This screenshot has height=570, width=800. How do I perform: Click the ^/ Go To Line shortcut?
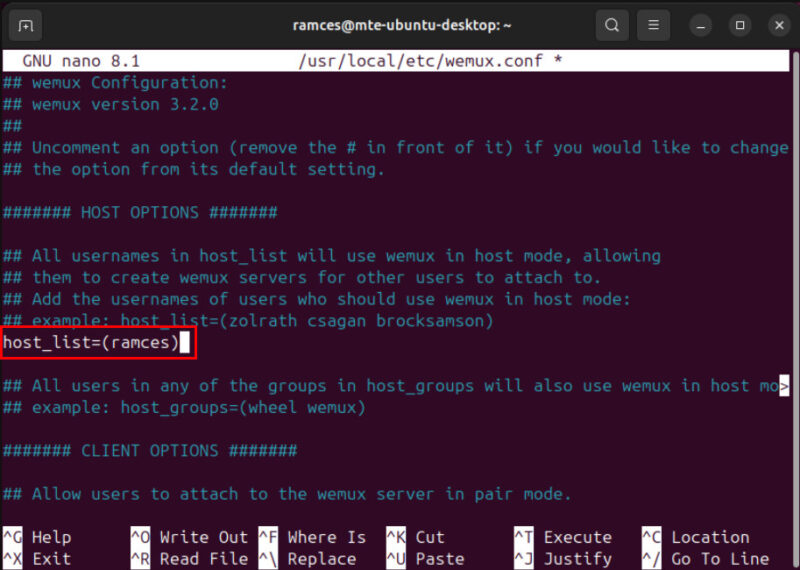(x=706, y=559)
